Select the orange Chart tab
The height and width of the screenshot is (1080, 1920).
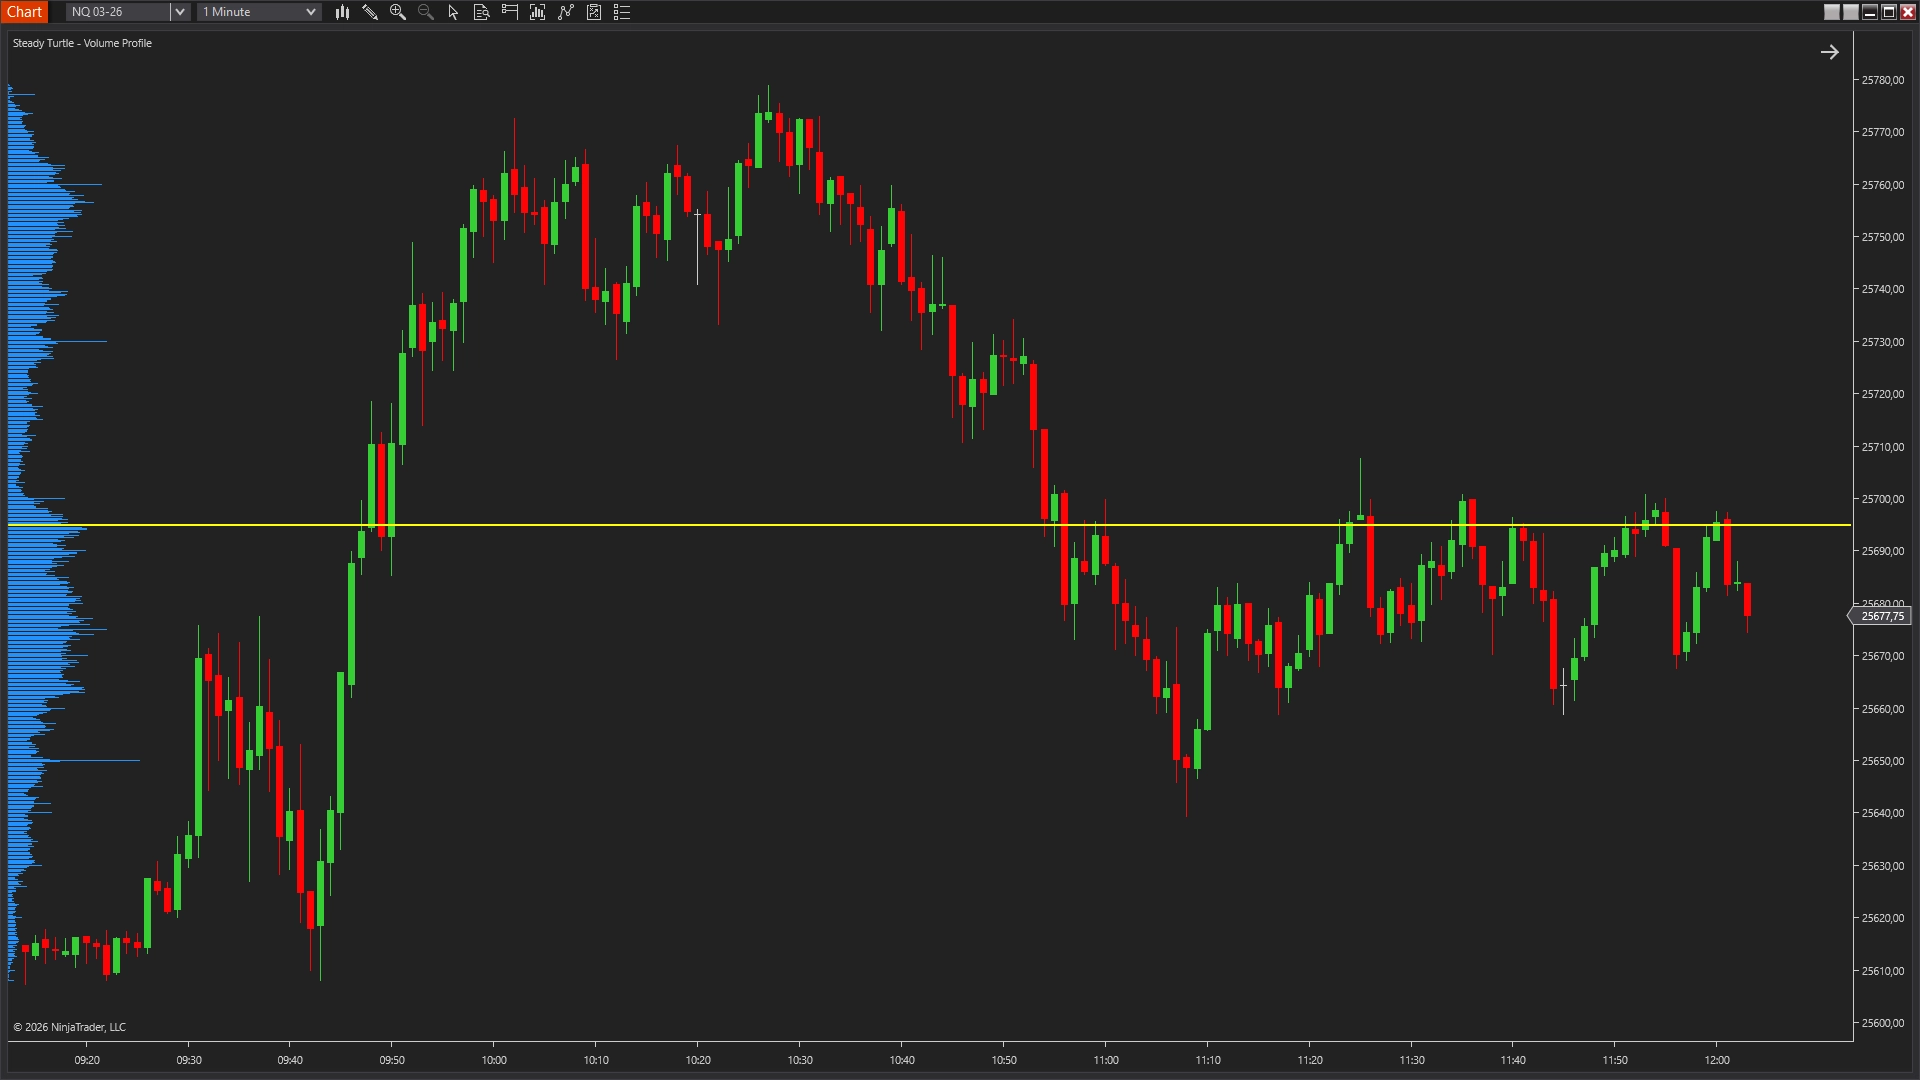25,11
